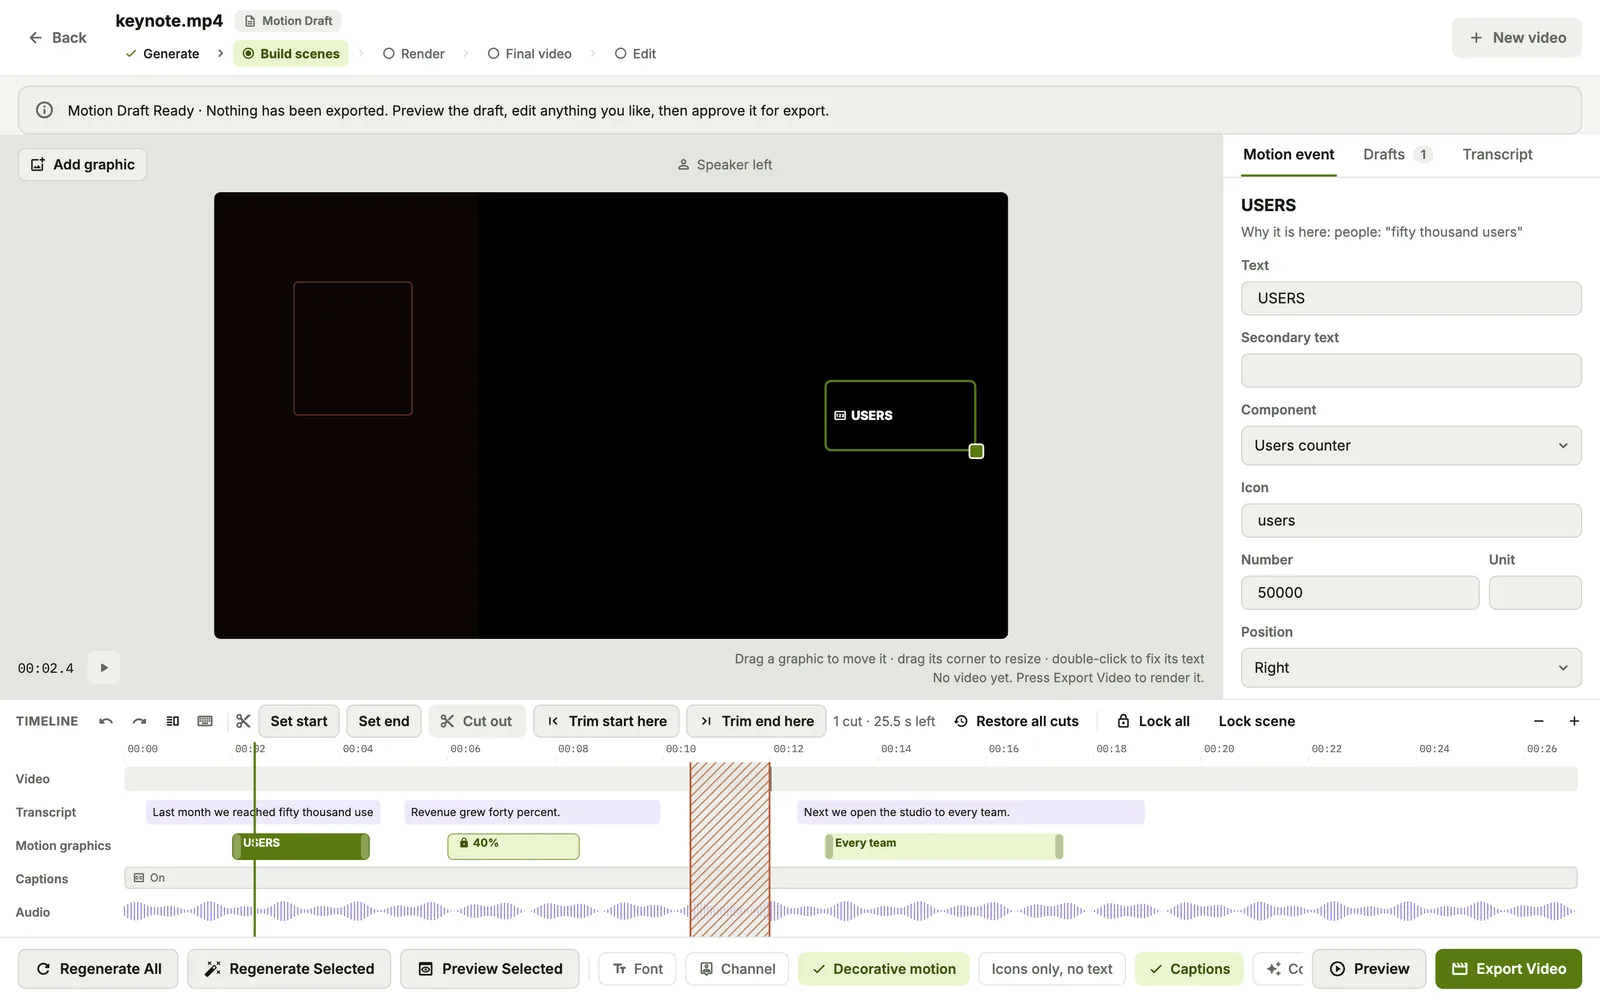Open the keyboard shortcuts icon

pyautogui.click(x=205, y=721)
